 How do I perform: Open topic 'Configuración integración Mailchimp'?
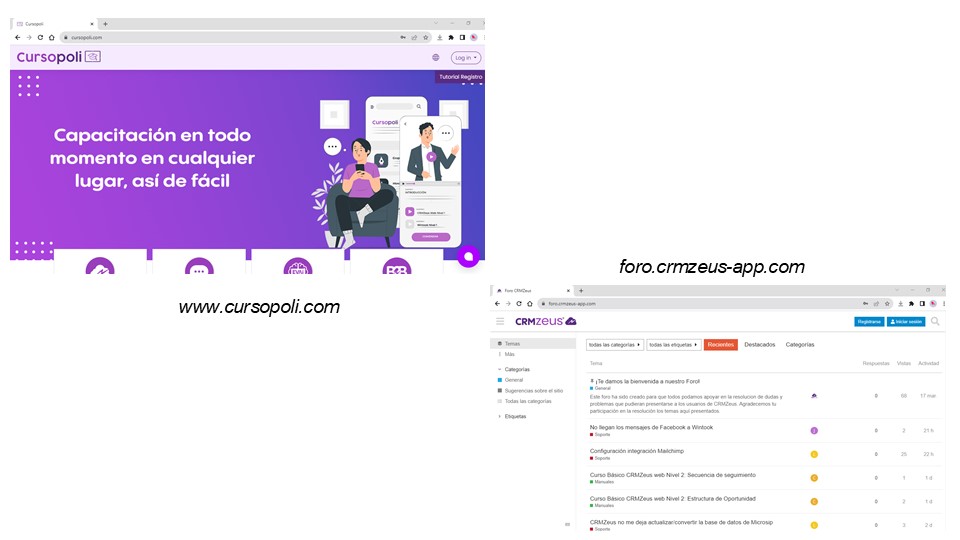pyautogui.click(x=643, y=451)
